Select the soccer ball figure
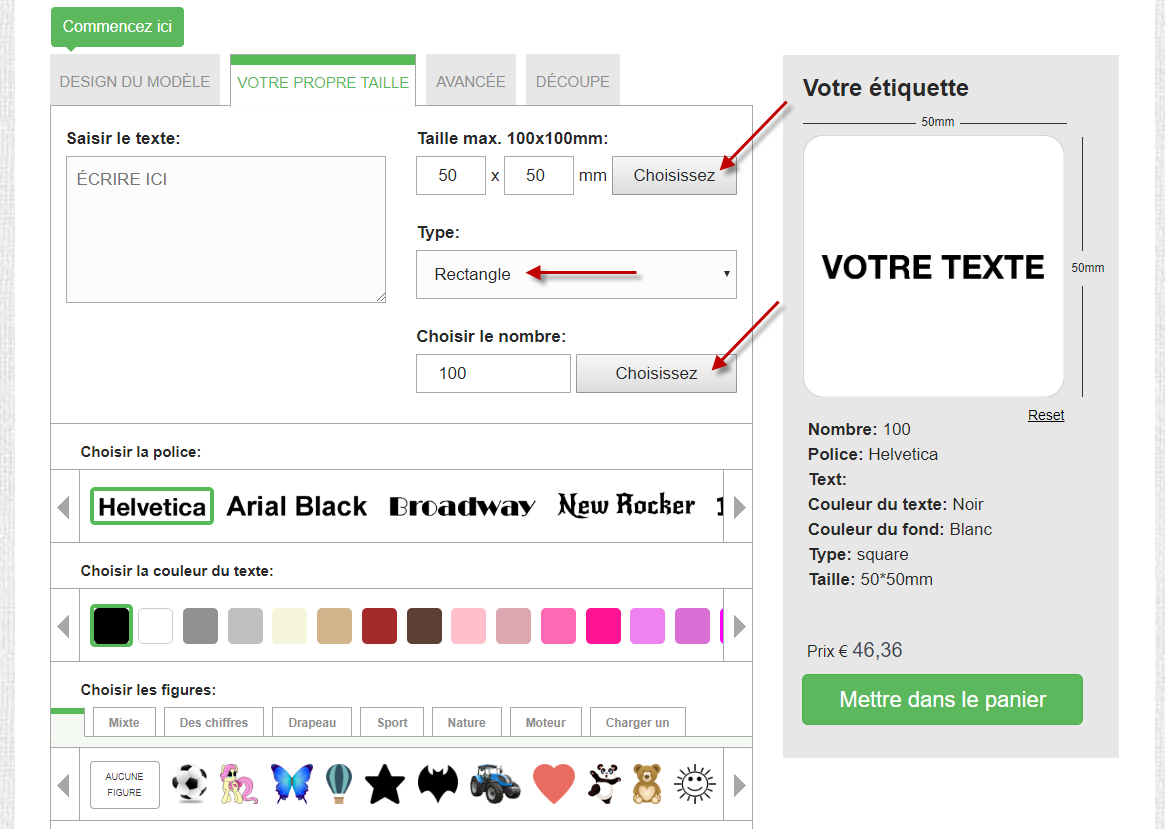Viewport: 1165px width, 829px height. pos(191,784)
